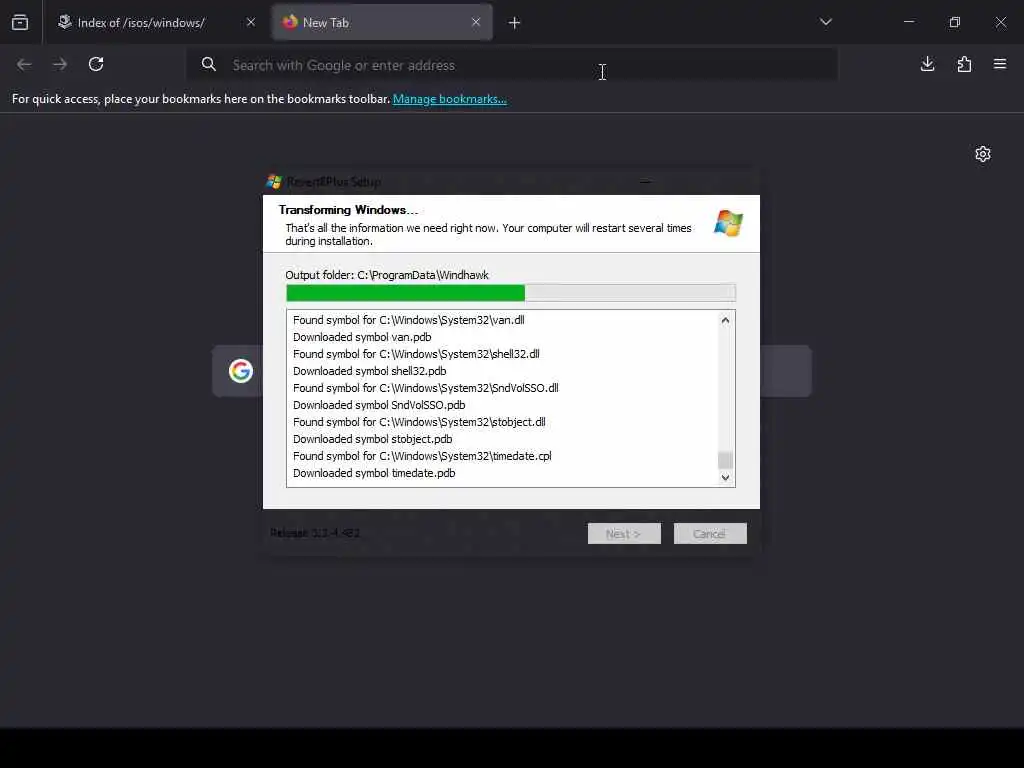Image resolution: width=1024 pixels, height=768 pixels.
Task: Click the 'Output folder: C:\ProgramData\Windhawk' text
Action: pos(387,275)
